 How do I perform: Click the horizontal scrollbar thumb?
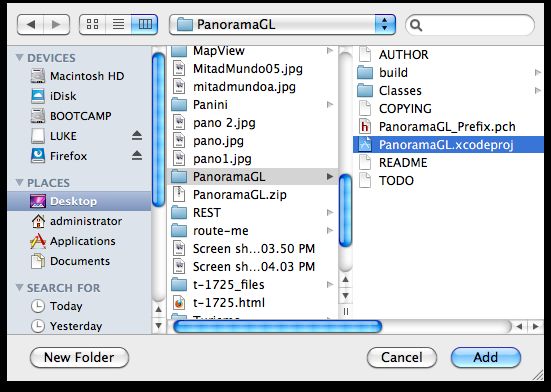pyautogui.click(x=278, y=327)
